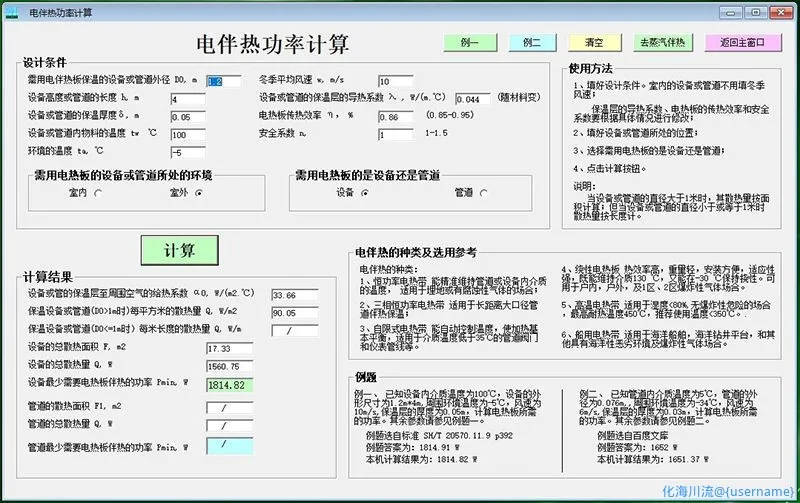Select total heat loss result 1560.75
800x503 pixels.
(x=230, y=366)
